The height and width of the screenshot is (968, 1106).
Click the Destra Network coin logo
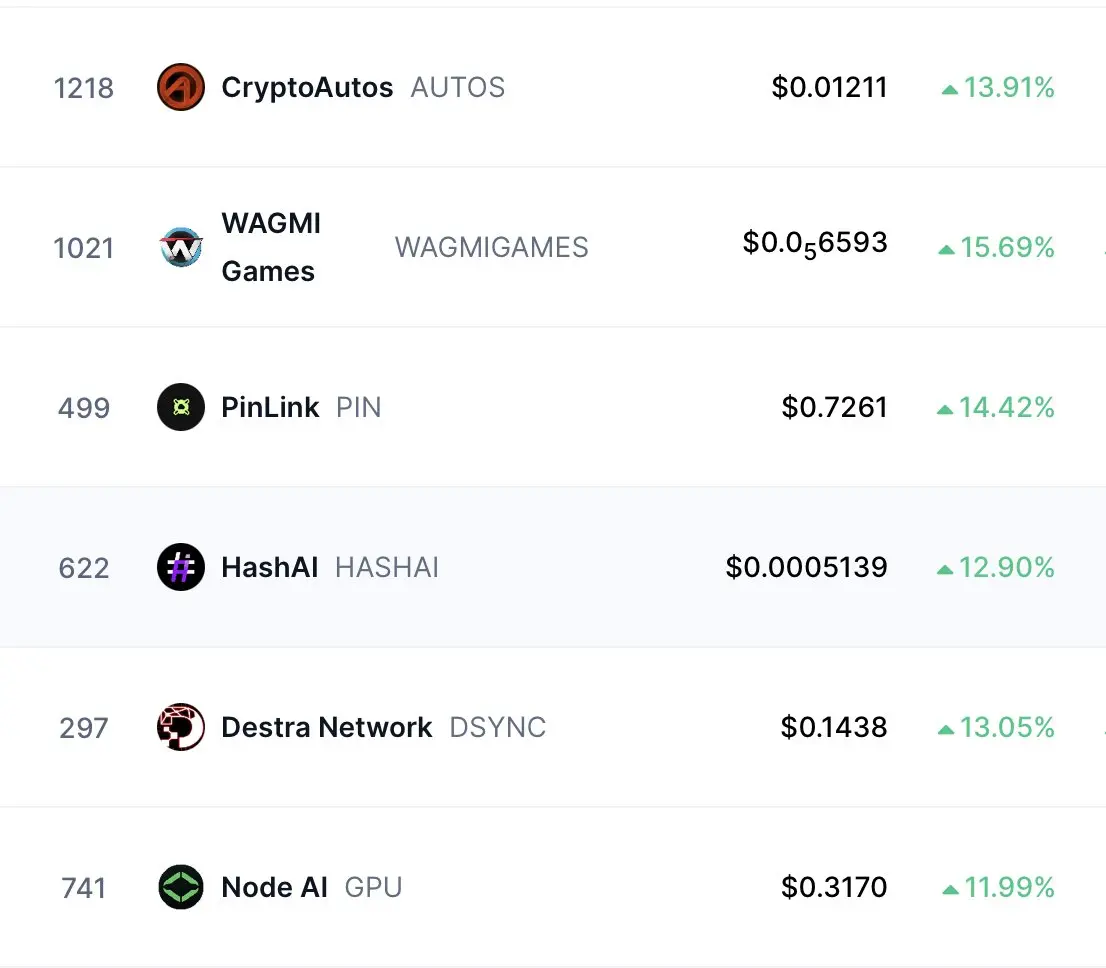[x=181, y=727]
